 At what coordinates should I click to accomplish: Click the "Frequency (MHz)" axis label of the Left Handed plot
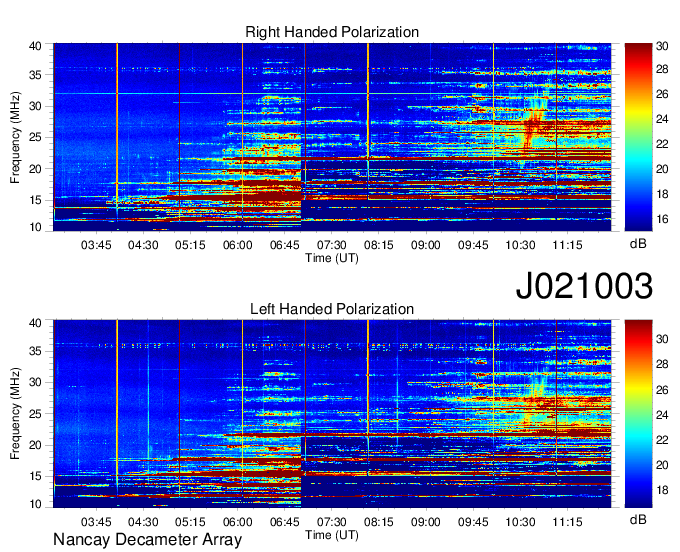pyautogui.click(x=15, y=414)
